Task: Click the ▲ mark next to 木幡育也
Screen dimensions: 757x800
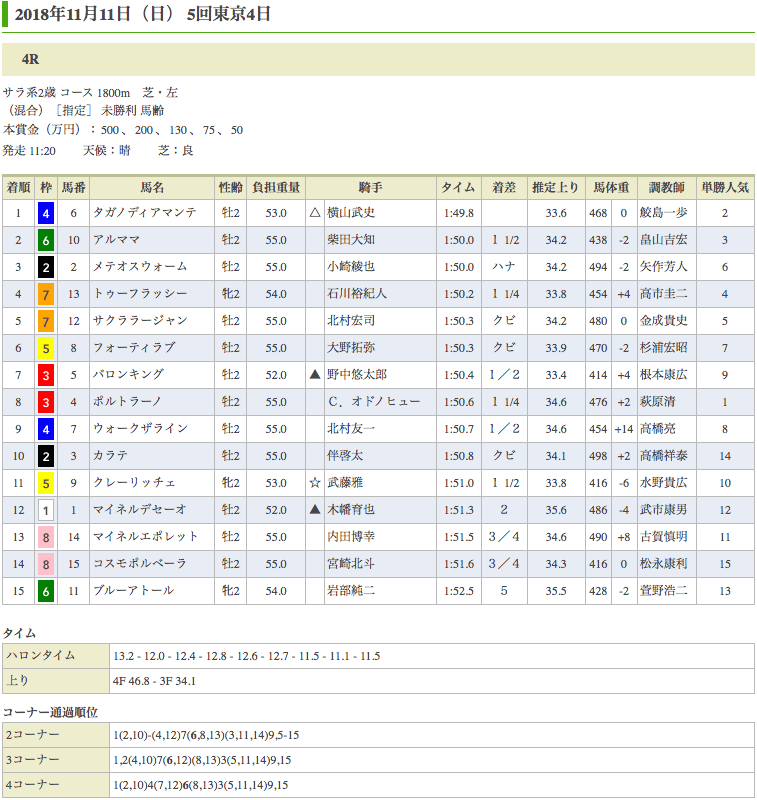Action: (x=315, y=510)
